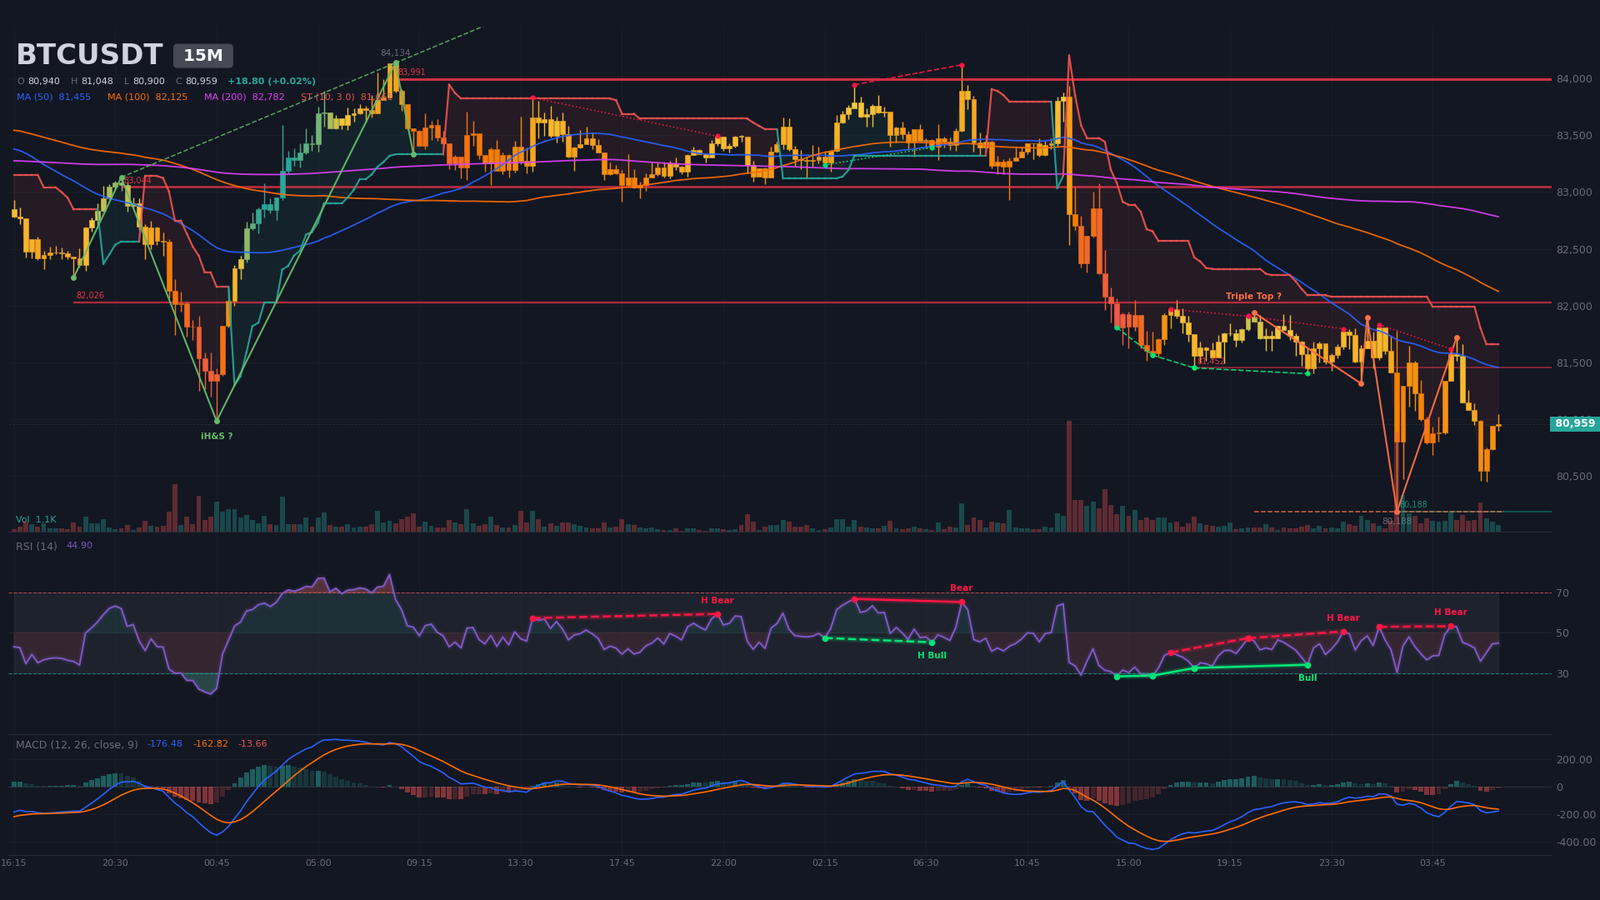Select the H Bull divergence label
1600x900 pixels.
932,655
